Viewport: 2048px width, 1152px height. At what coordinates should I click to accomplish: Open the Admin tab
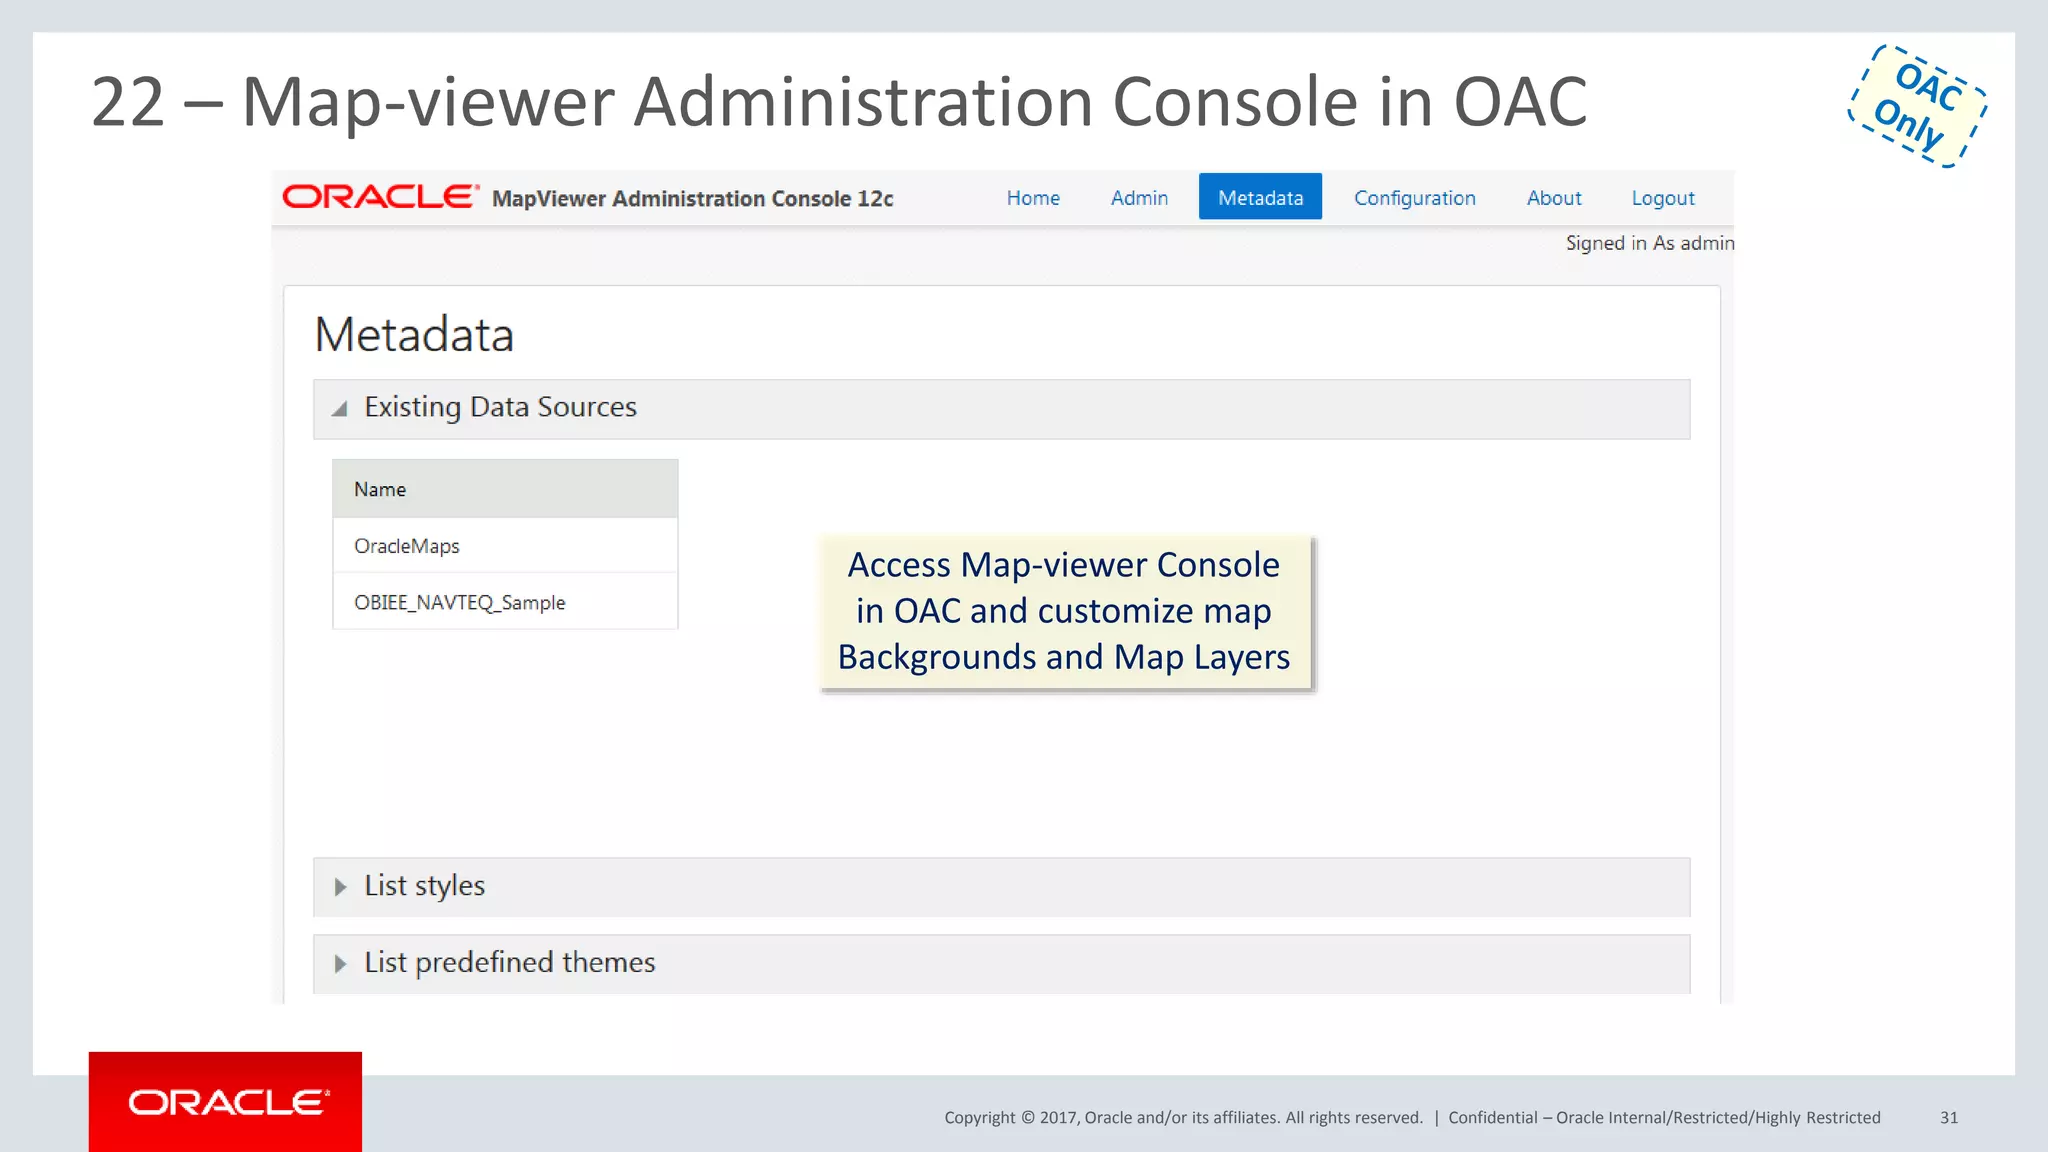(1139, 198)
